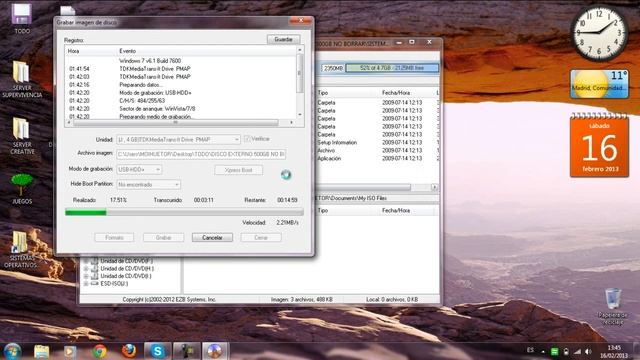640x360 pixels.
Task: Open Google Chrome from the taskbar
Action: [x=99, y=351]
